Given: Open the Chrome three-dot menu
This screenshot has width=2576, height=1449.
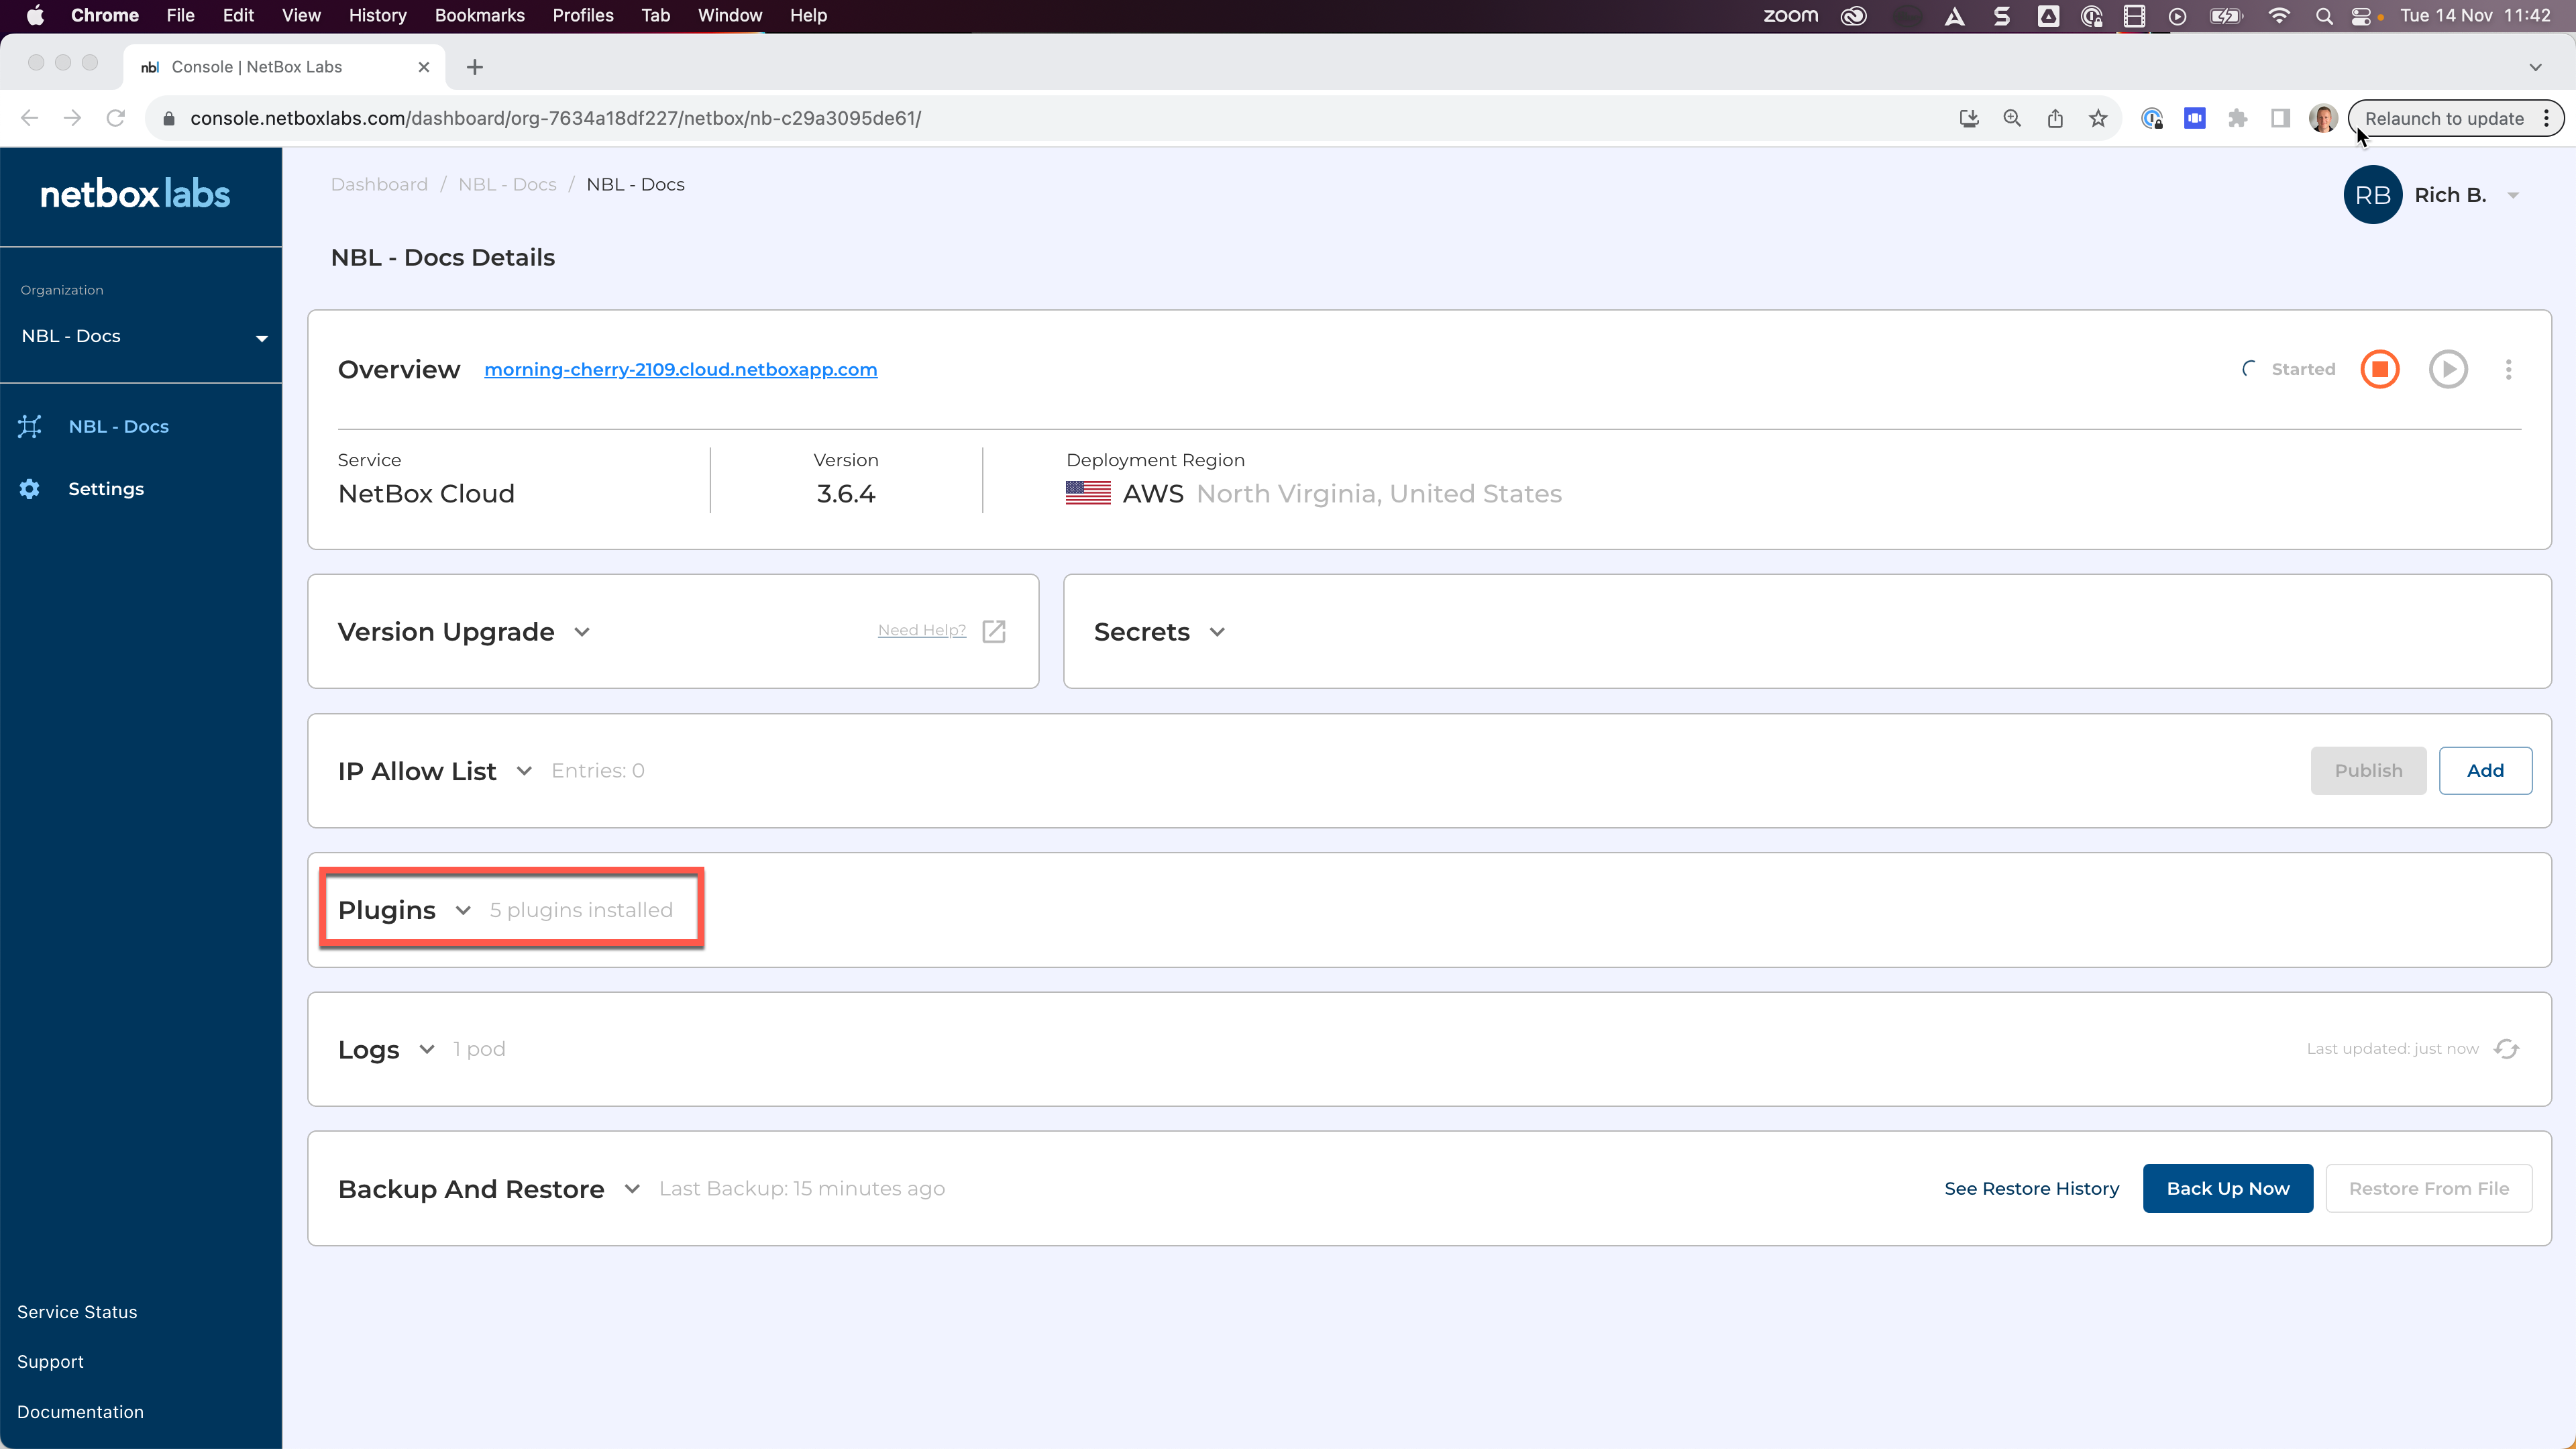Looking at the screenshot, I should [2547, 118].
